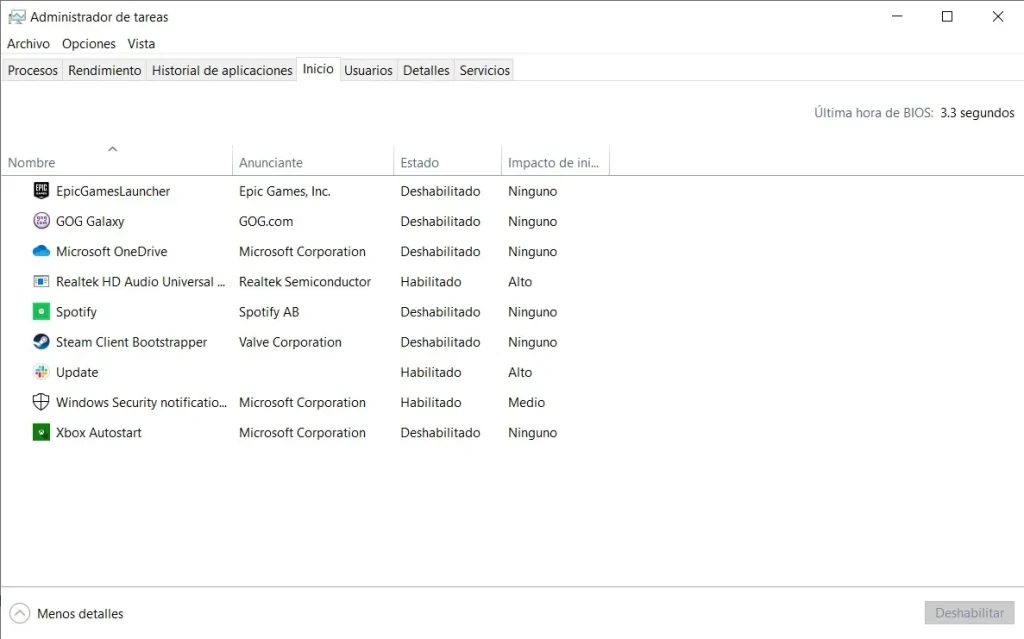Maximize the Administrador de tareas window
The width and height of the screenshot is (1024, 639).
tap(947, 16)
